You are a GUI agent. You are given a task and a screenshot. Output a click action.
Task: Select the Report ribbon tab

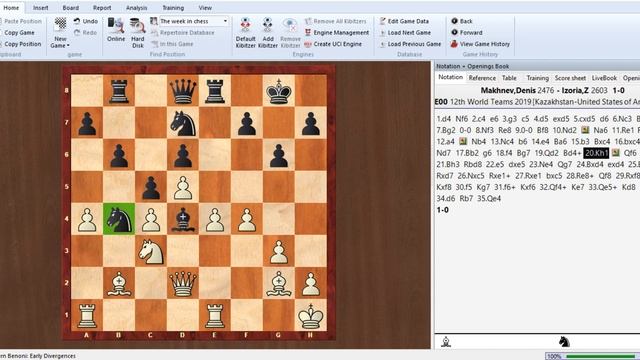pyautogui.click(x=102, y=8)
